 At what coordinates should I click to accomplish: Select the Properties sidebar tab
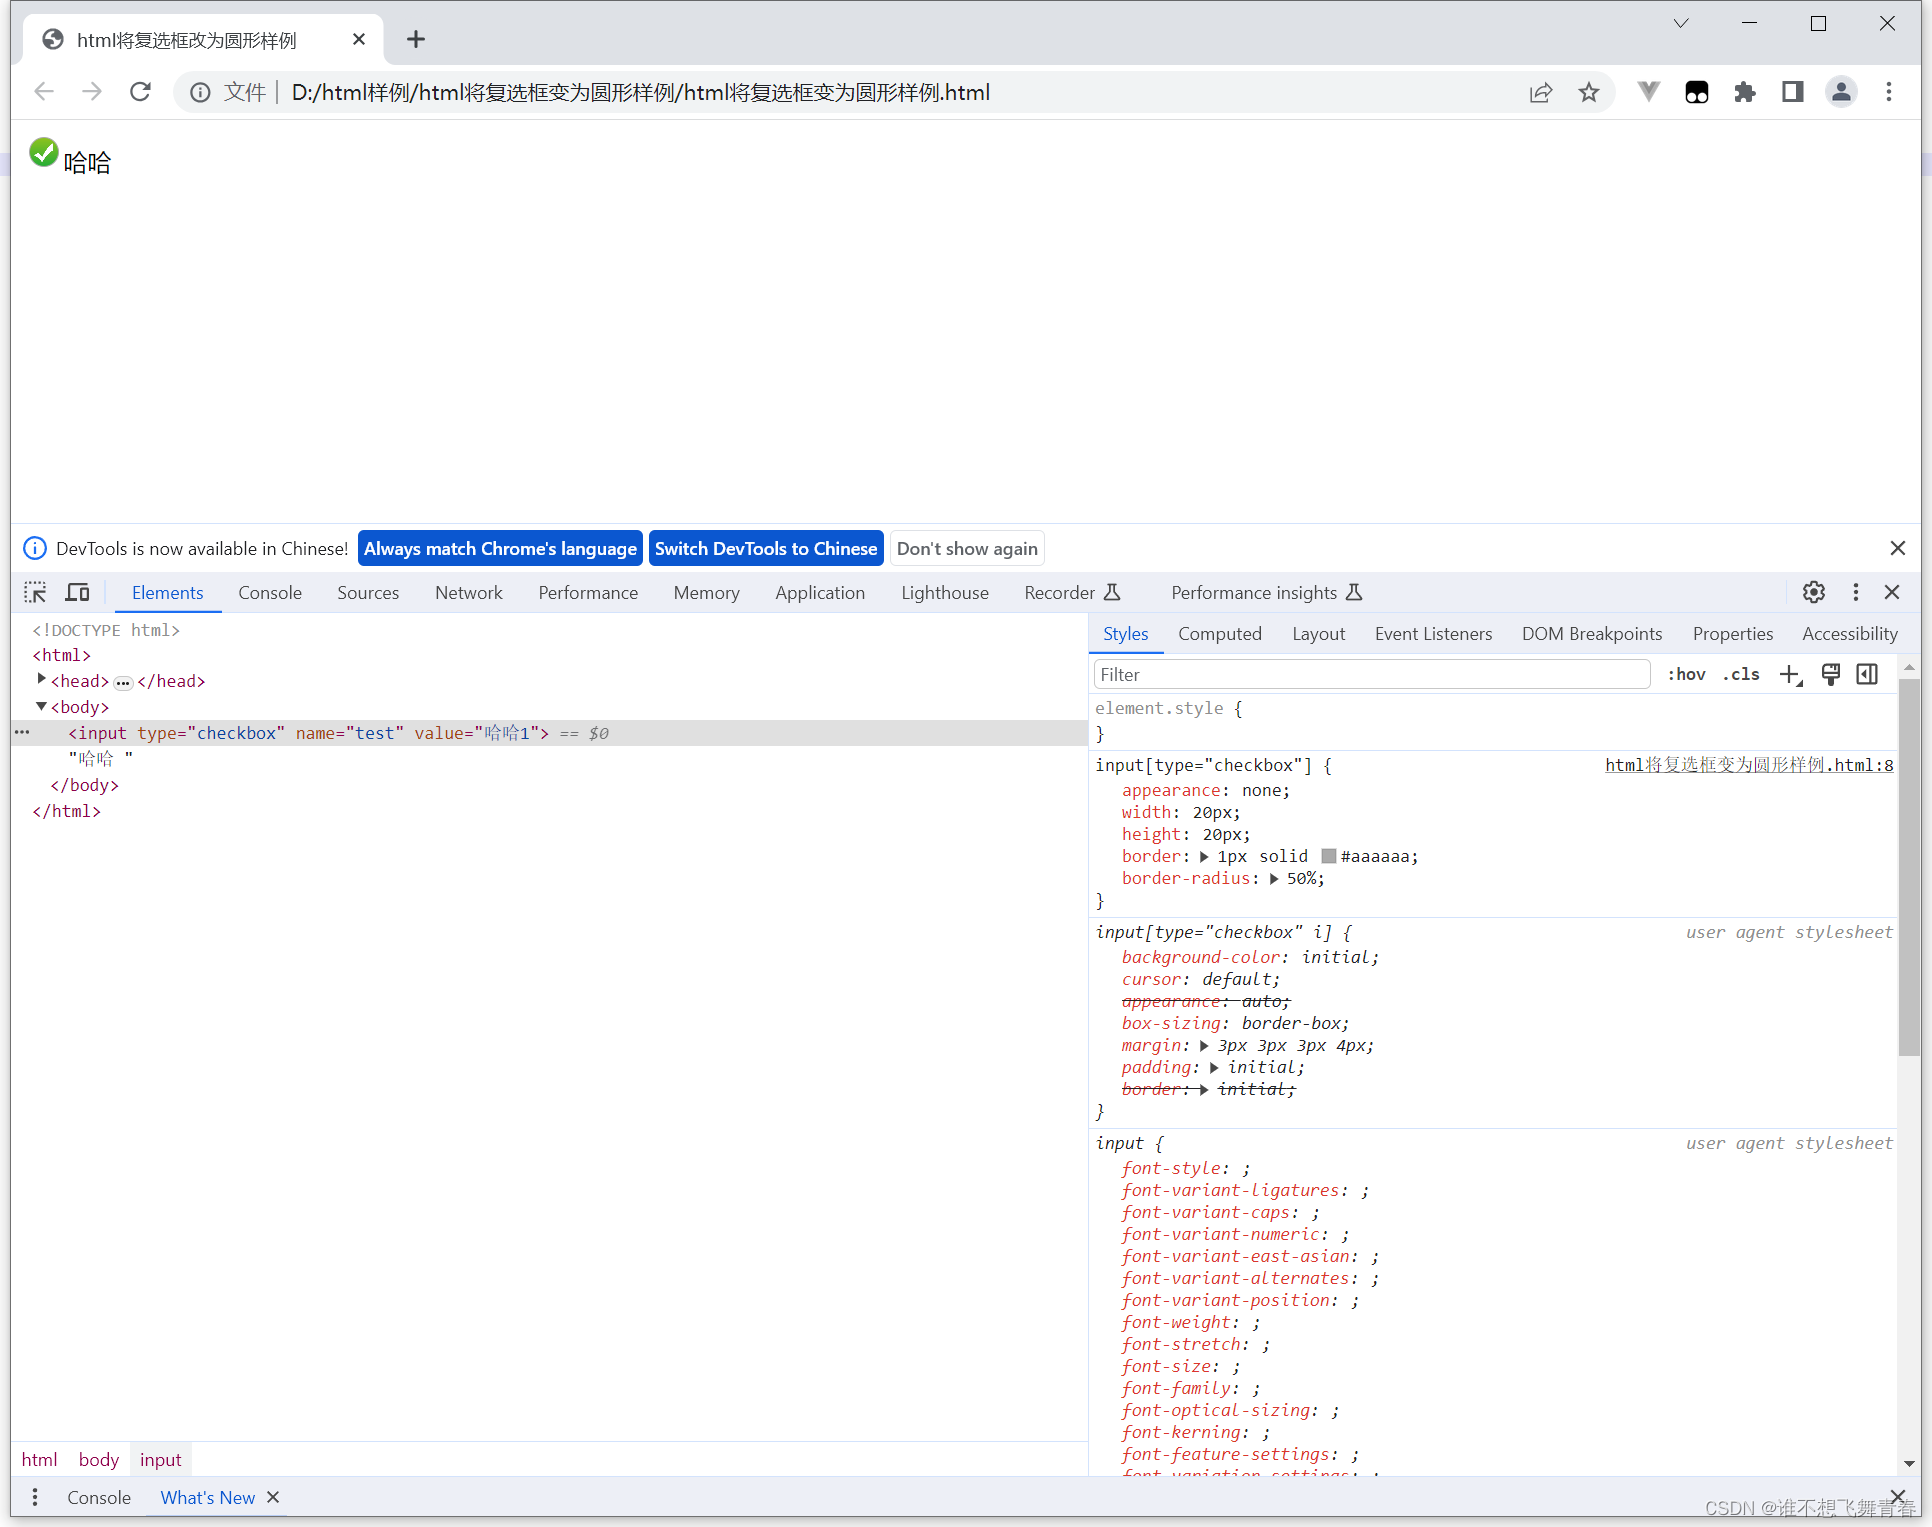(x=1733, y=634)
